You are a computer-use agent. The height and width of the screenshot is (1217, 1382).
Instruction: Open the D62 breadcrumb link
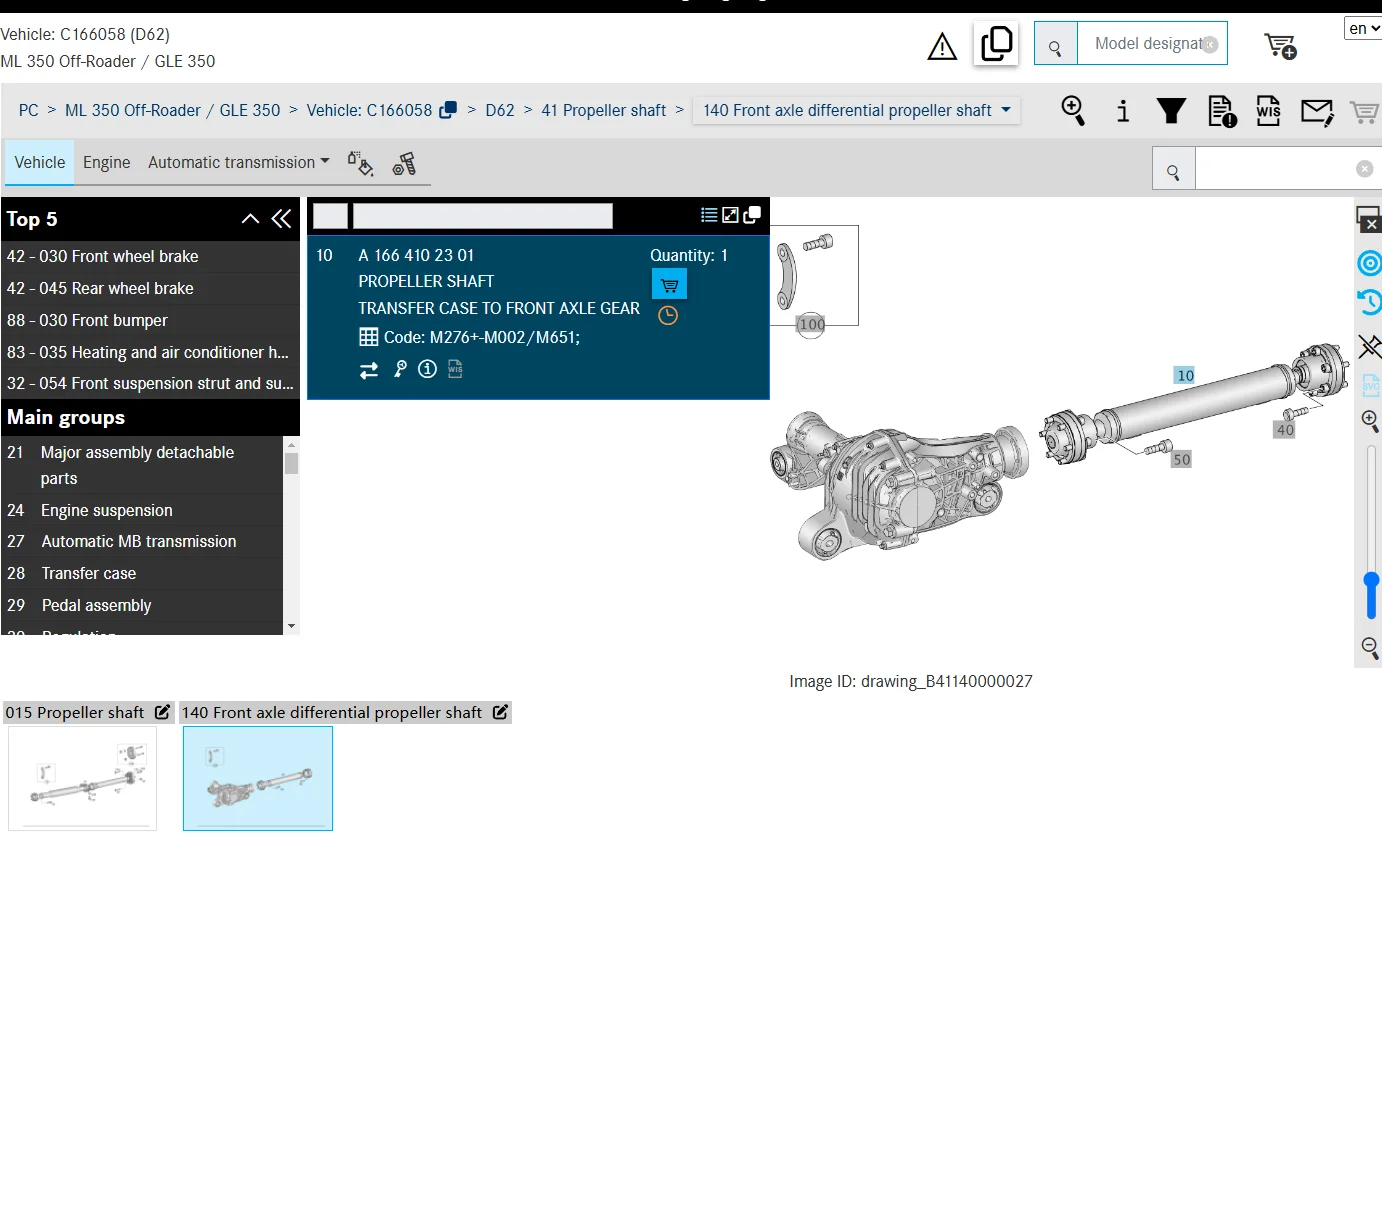click(500, 110)
